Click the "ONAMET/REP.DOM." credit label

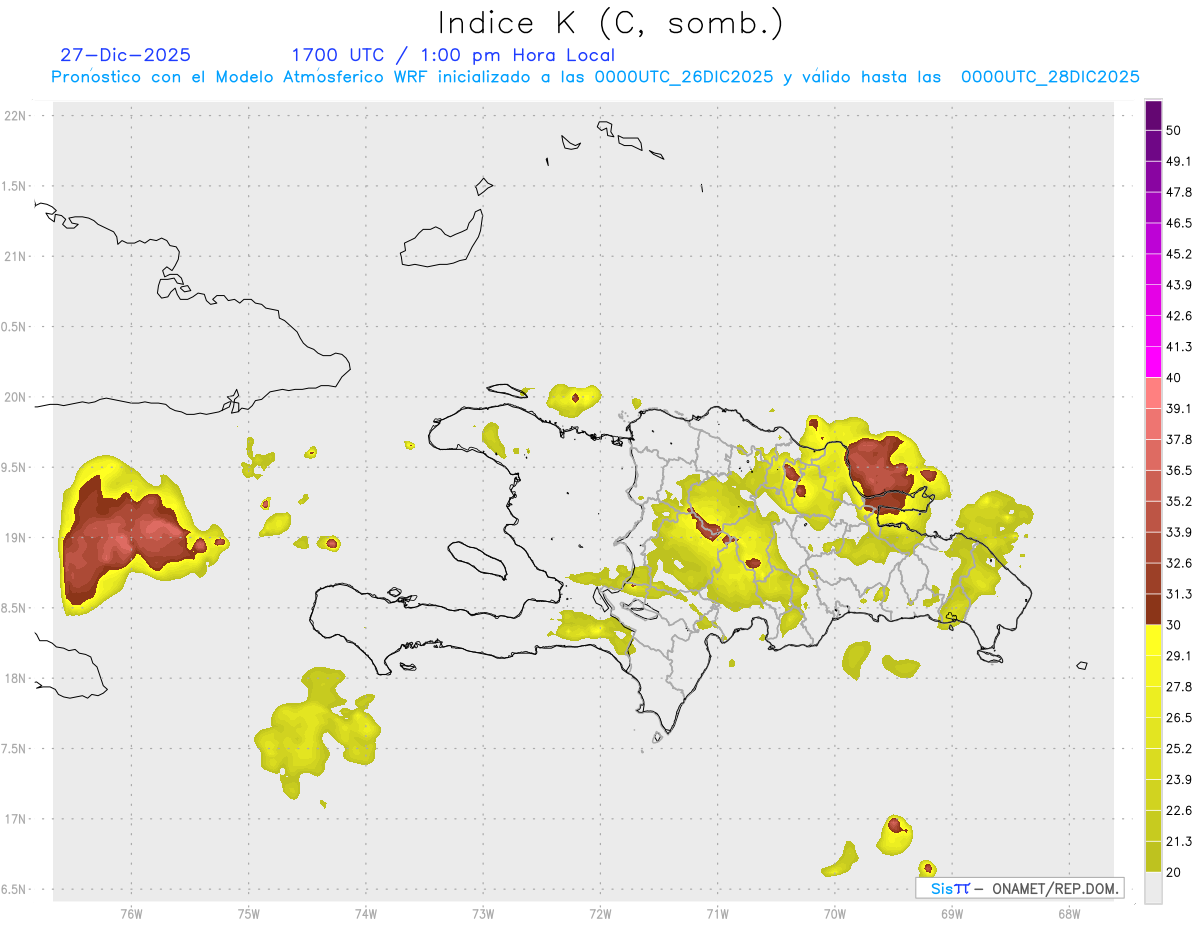1054,888
